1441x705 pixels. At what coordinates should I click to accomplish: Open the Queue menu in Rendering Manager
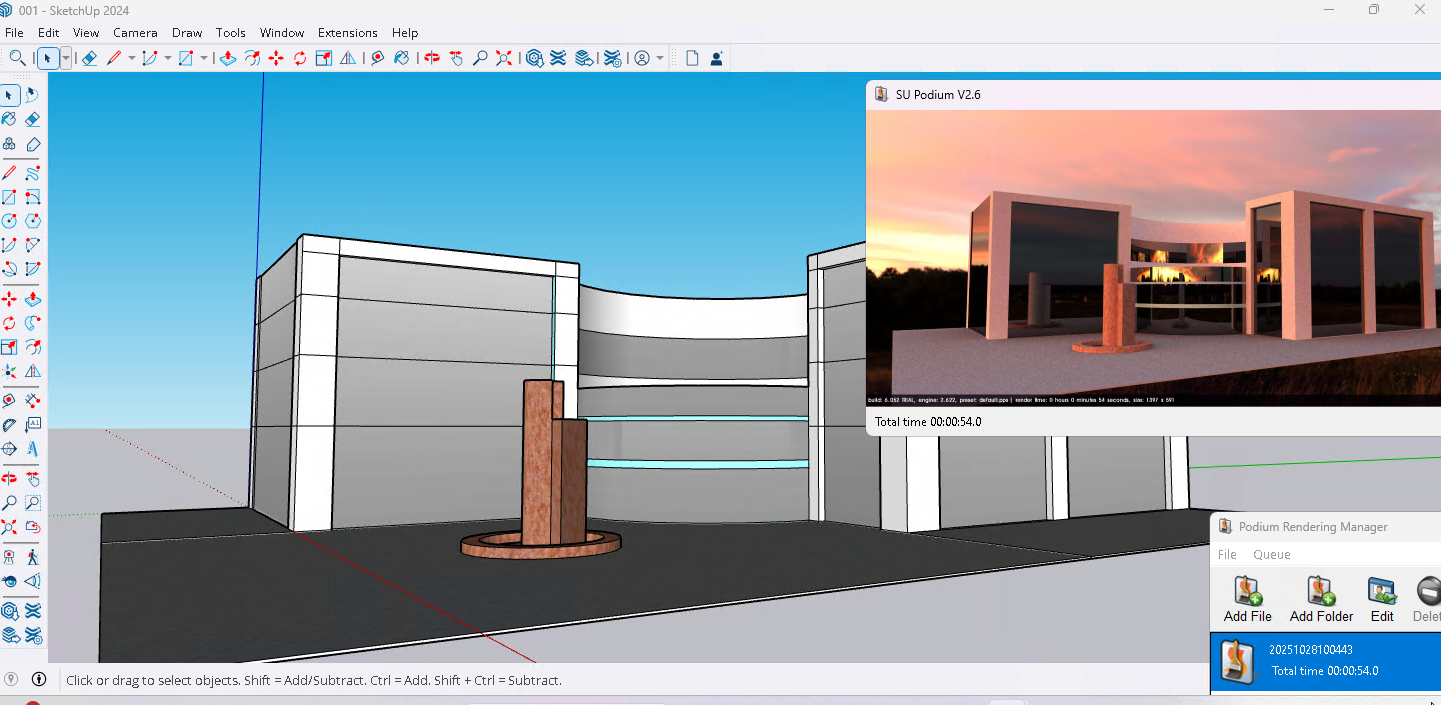point(1271,555)
